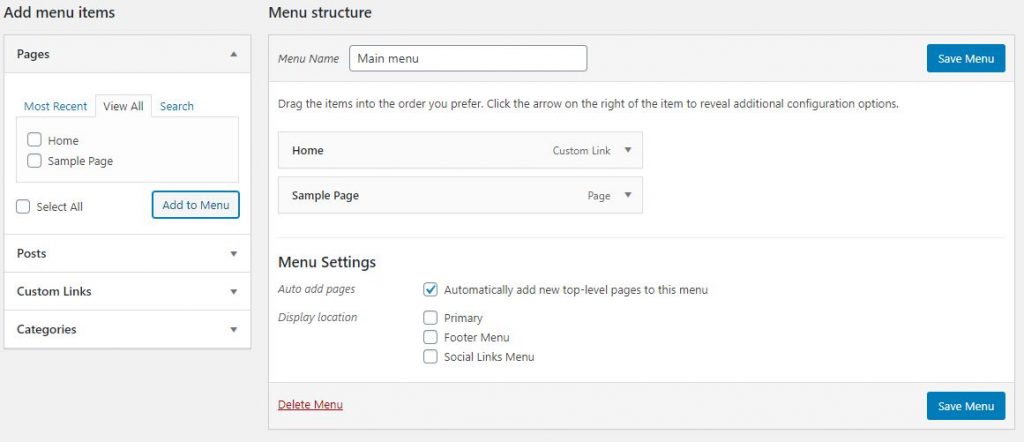Switch to Most Recent tab
This screenshot has height=442, width=1024.
[56, 106]
